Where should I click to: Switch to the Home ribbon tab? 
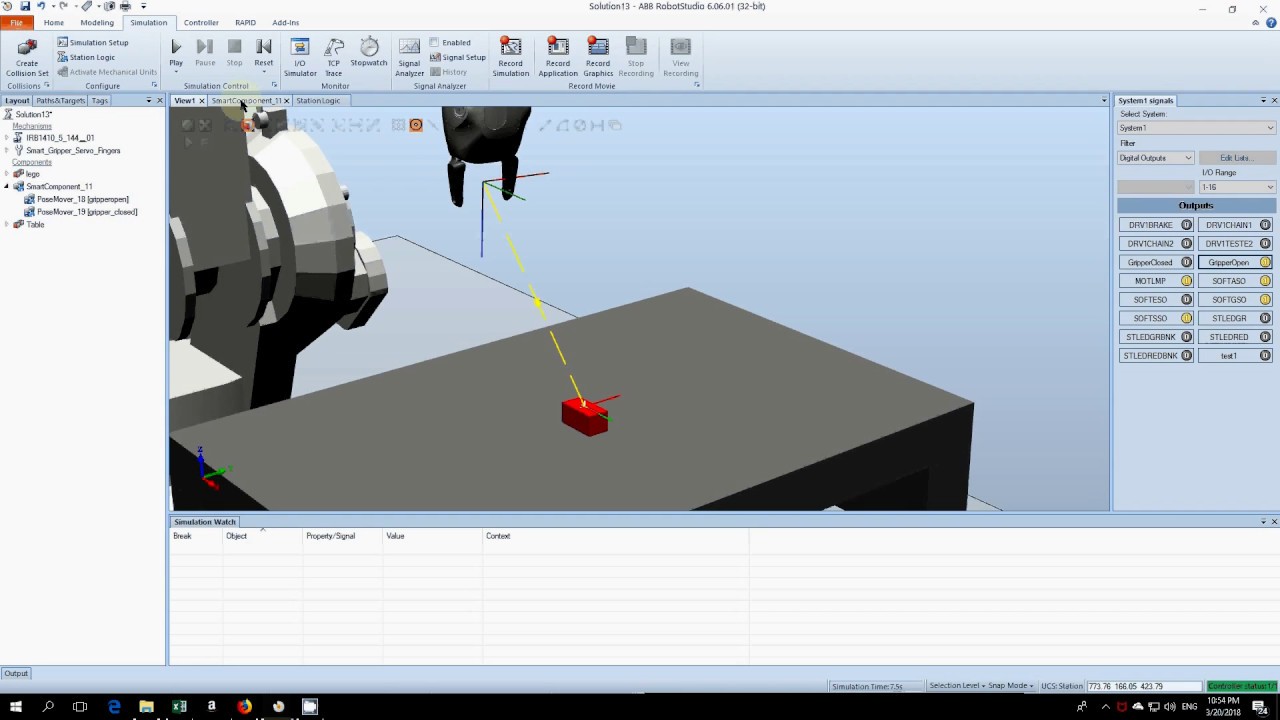[x=54, y=22]
